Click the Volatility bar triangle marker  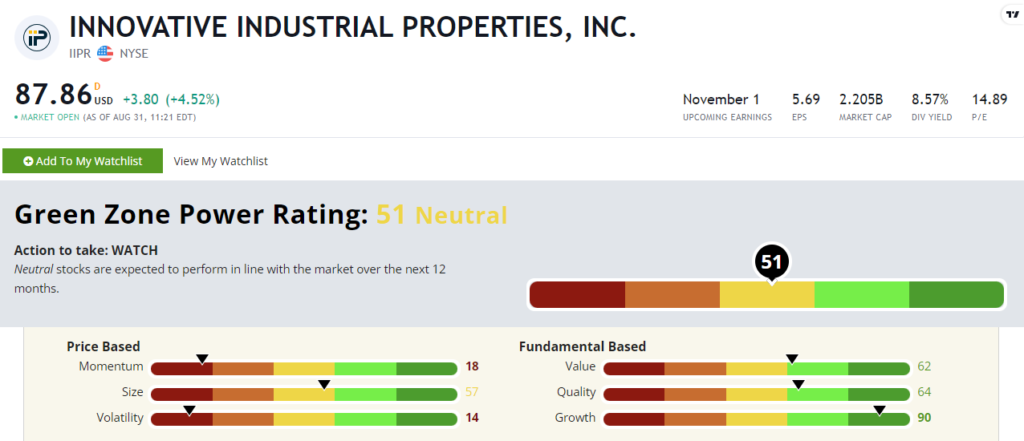(x=189, y=410)
